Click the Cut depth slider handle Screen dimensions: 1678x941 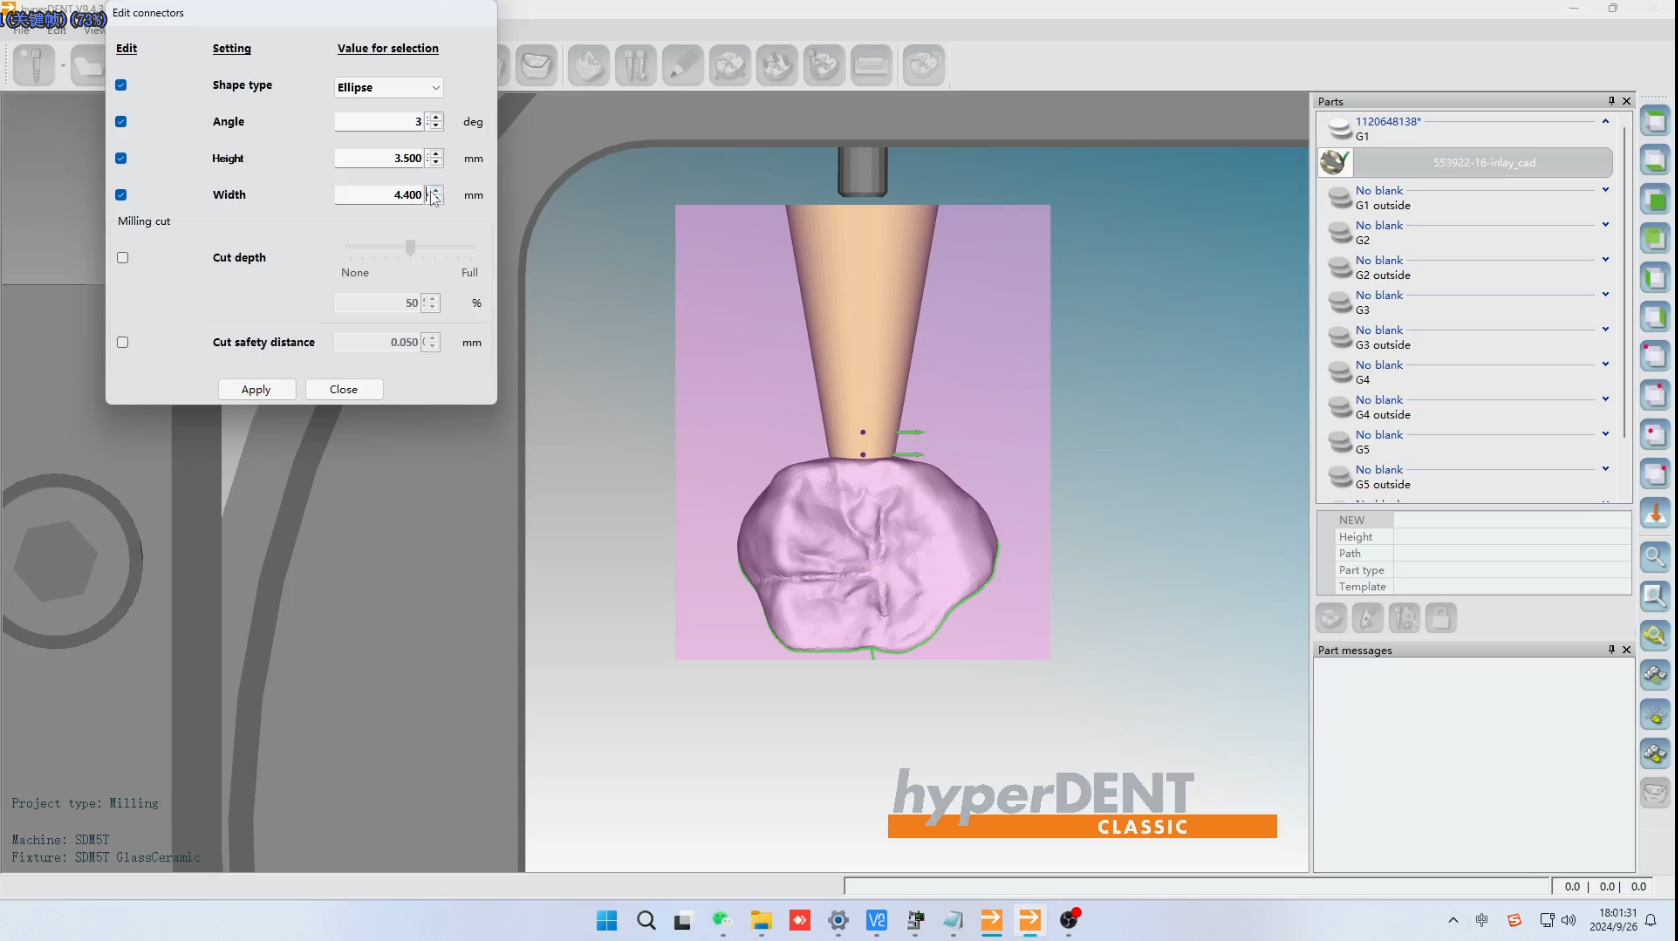410,247
